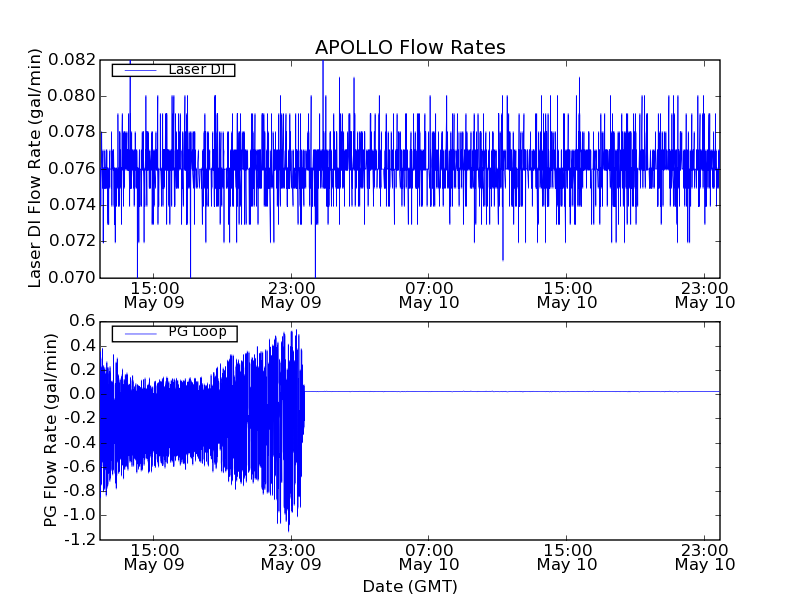Screen dimensions: 800x600
Task: Click the 'PG Flow Rate (gal/min)' axis label
Action: click(50, 431)
